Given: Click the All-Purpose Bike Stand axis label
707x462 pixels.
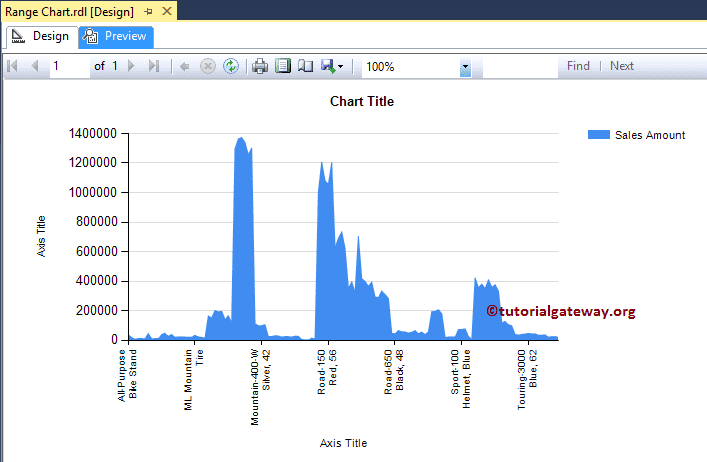Looking at the screenshot, I should [x=127, y=375].
